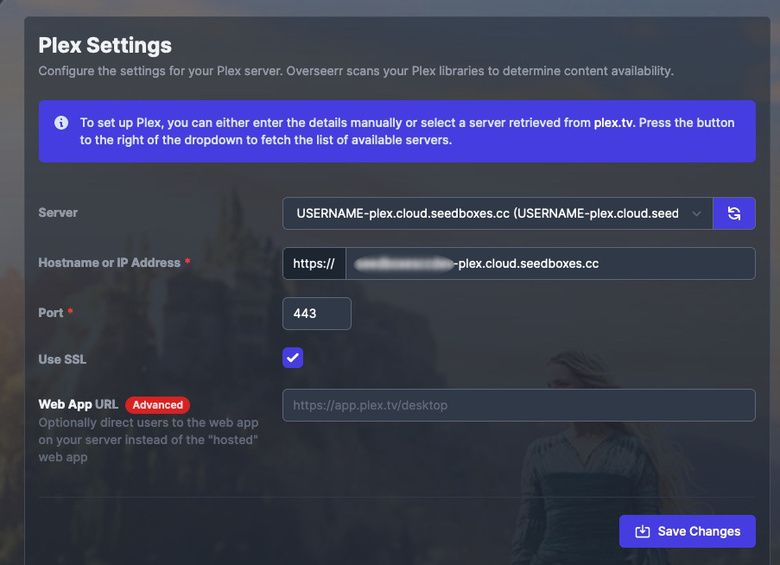
Task: Click the info icon in the blue banner
Action: [x=61, y=122]
